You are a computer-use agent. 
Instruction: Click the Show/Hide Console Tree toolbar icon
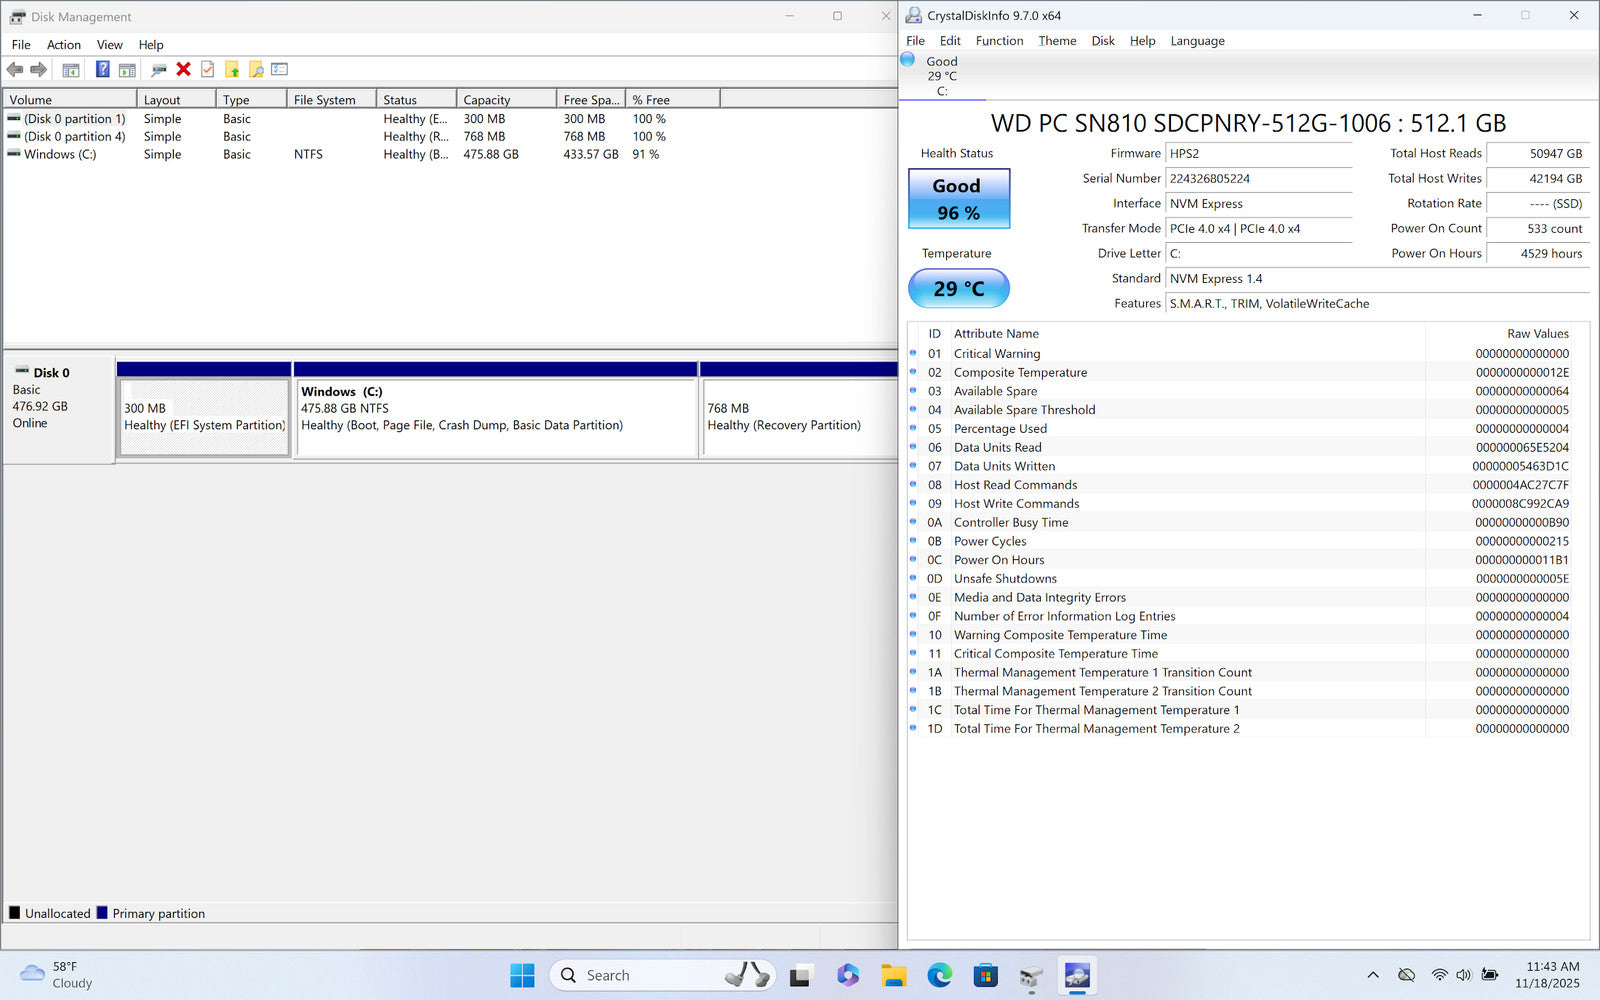(71, 69)
